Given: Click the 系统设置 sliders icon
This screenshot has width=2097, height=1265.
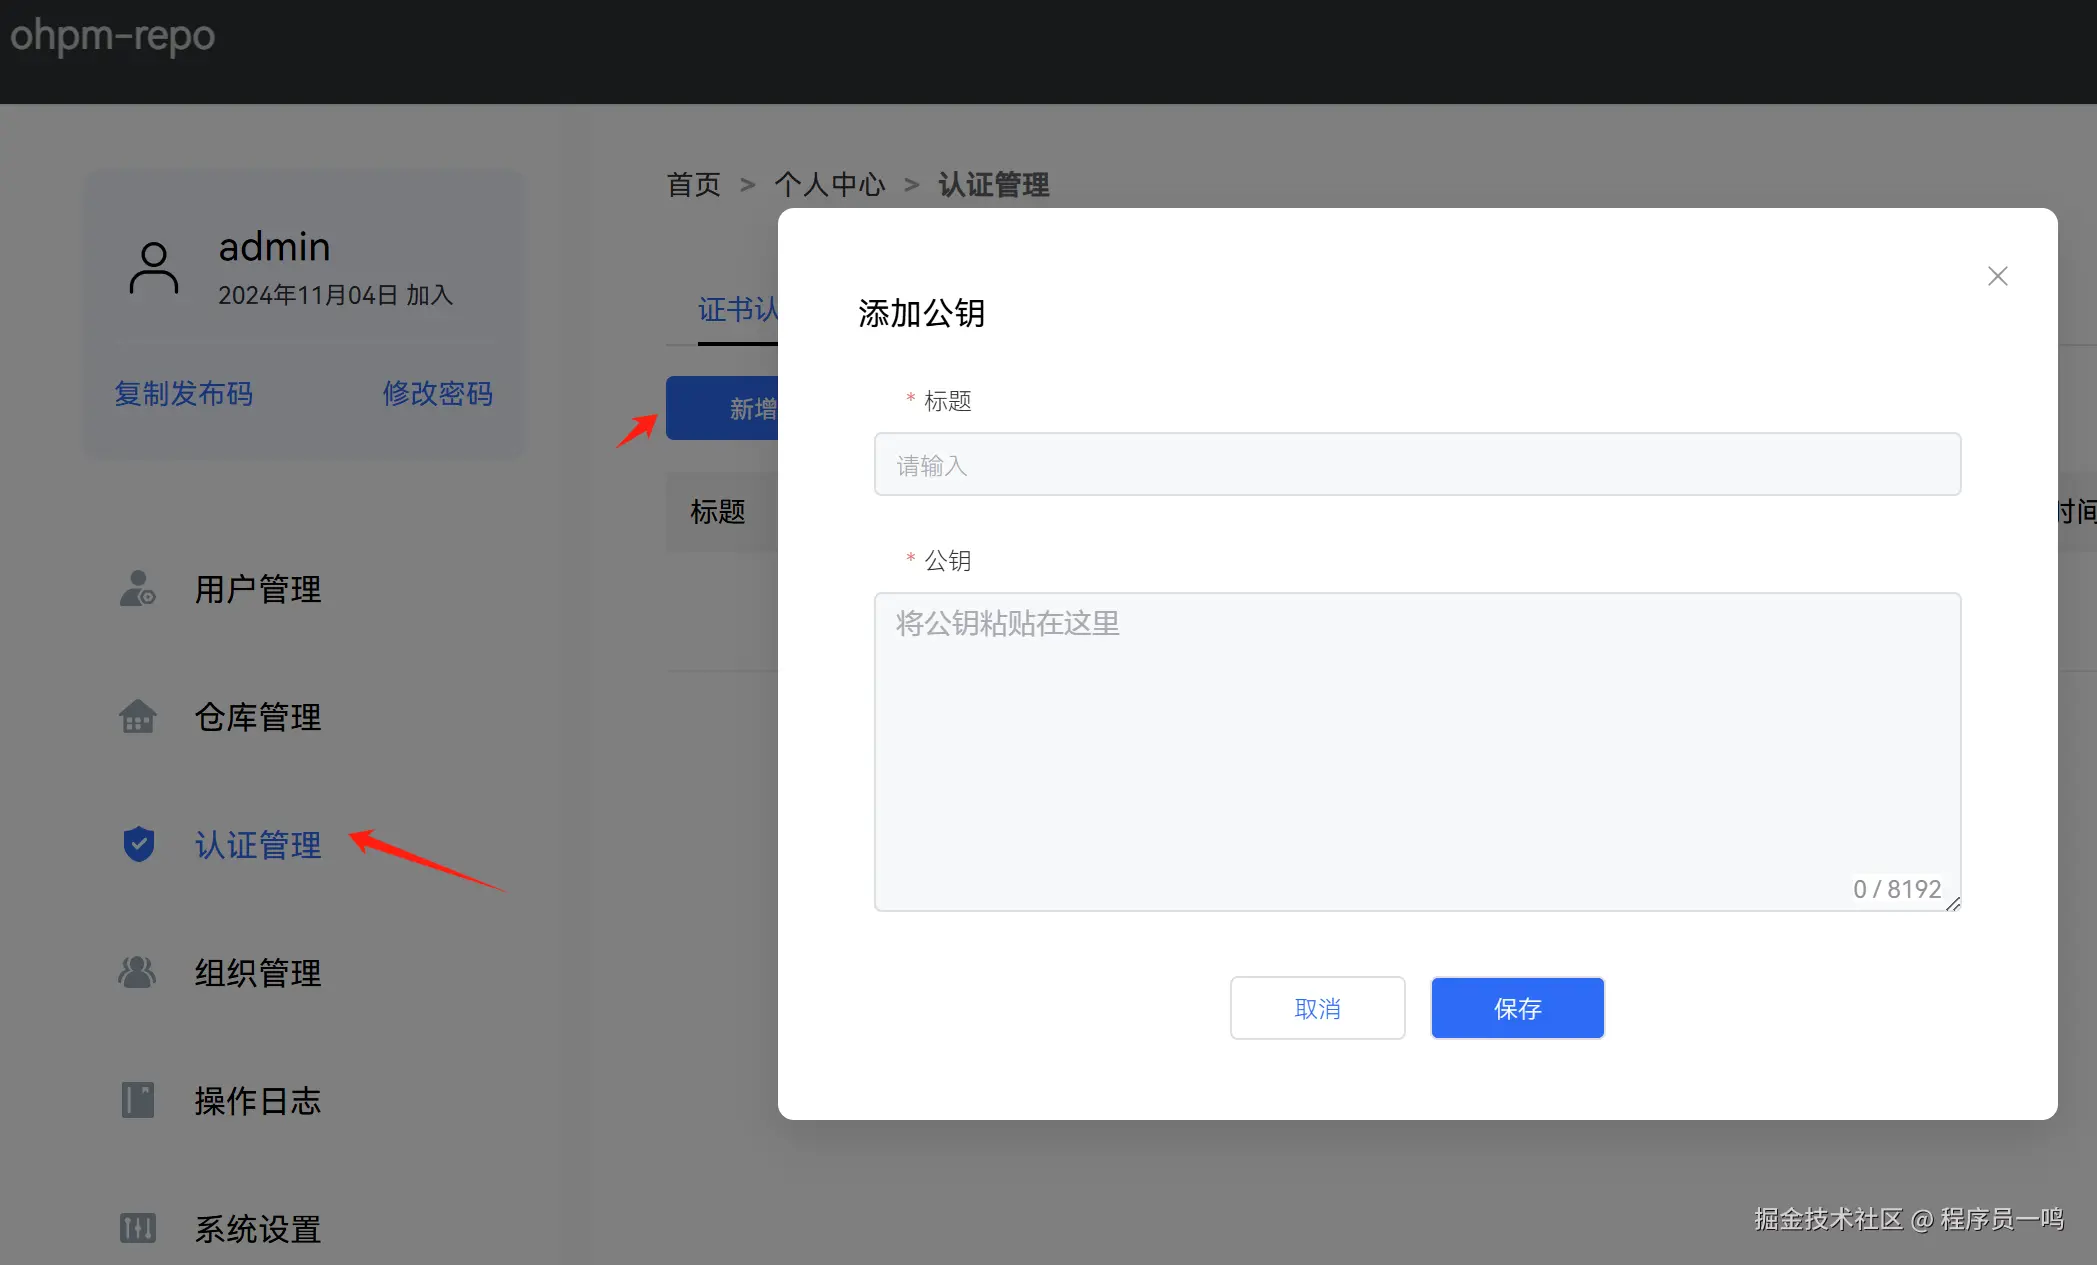Looking at the screenshot, I should click(x=137, y=1228).
